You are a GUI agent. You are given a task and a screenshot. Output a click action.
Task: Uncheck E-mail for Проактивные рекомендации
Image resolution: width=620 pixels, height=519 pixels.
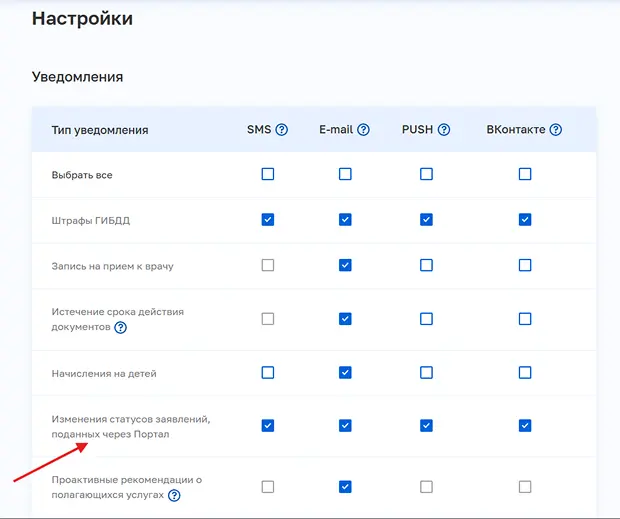click(345, 487)
